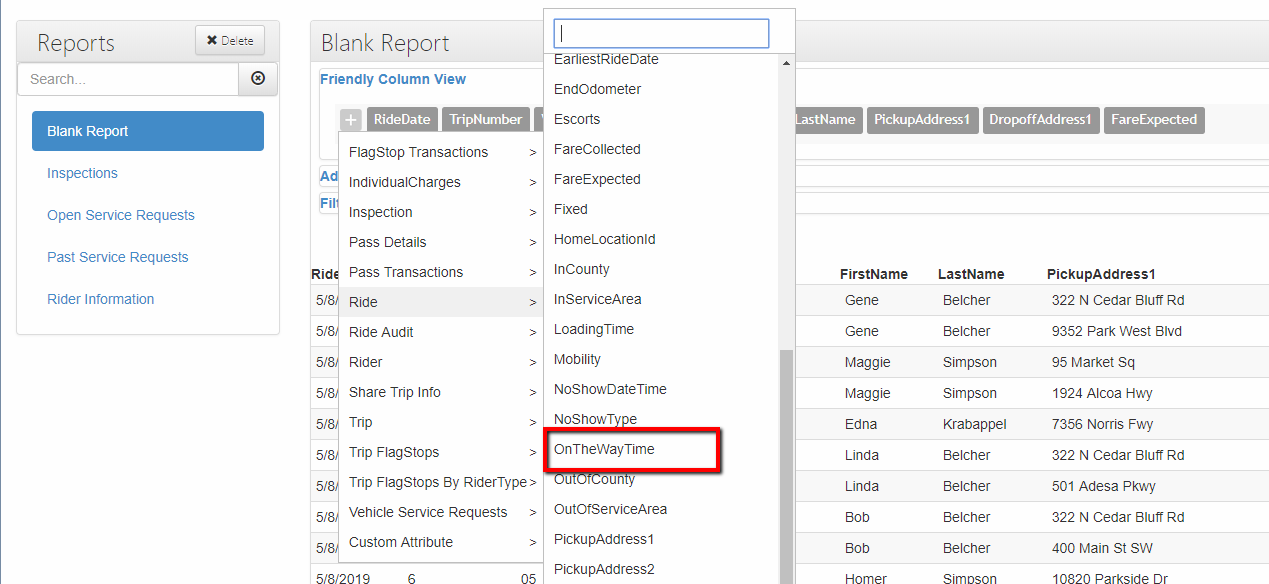Select the Ride menu category
Viewport: 1269px width, 584px height.
[441, 302]
